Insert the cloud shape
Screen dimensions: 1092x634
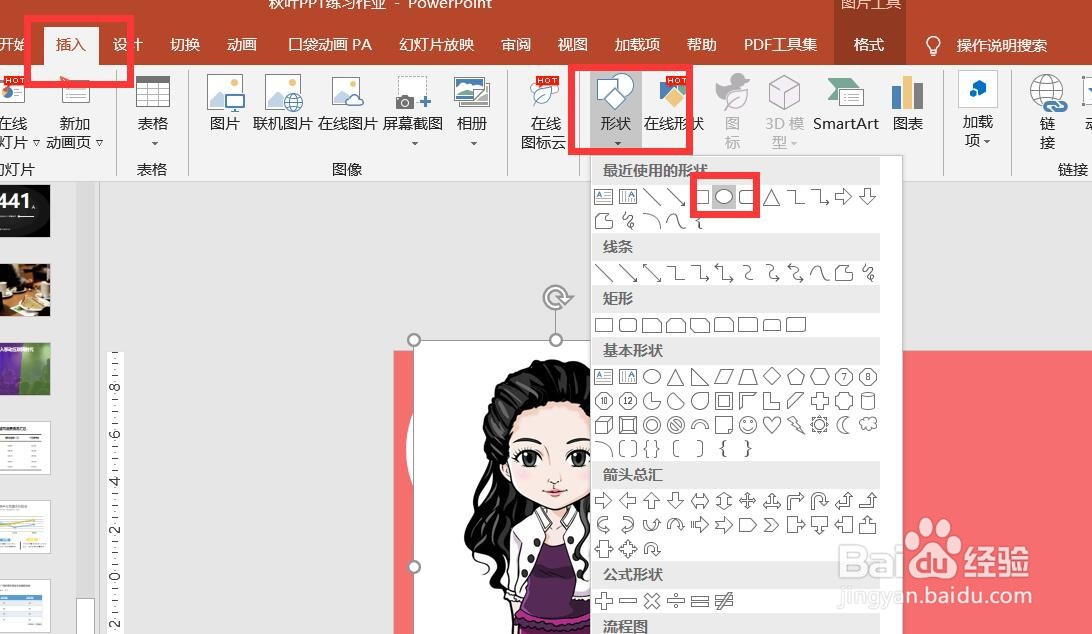[x=868, y=424]
